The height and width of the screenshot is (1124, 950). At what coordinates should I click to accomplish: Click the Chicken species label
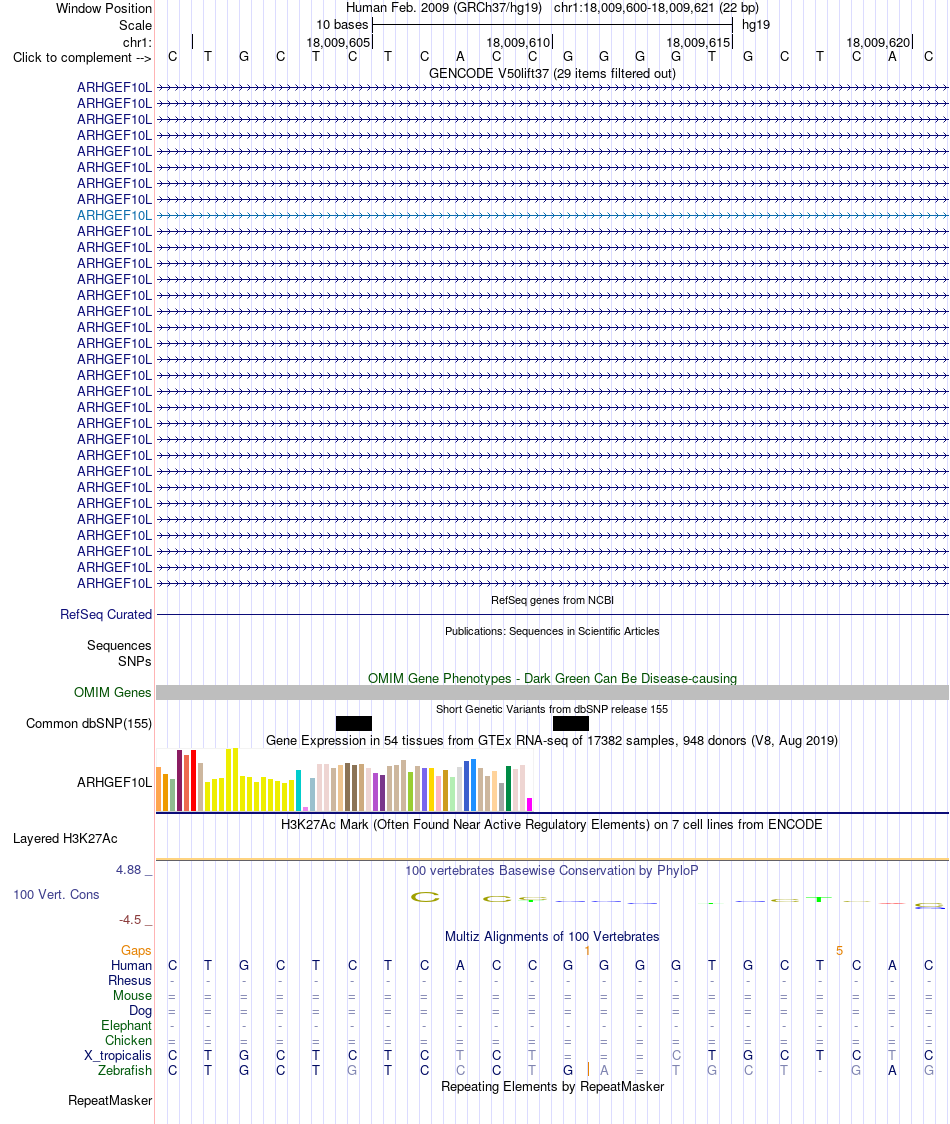pyautogui.click(x=128, y=1040)
